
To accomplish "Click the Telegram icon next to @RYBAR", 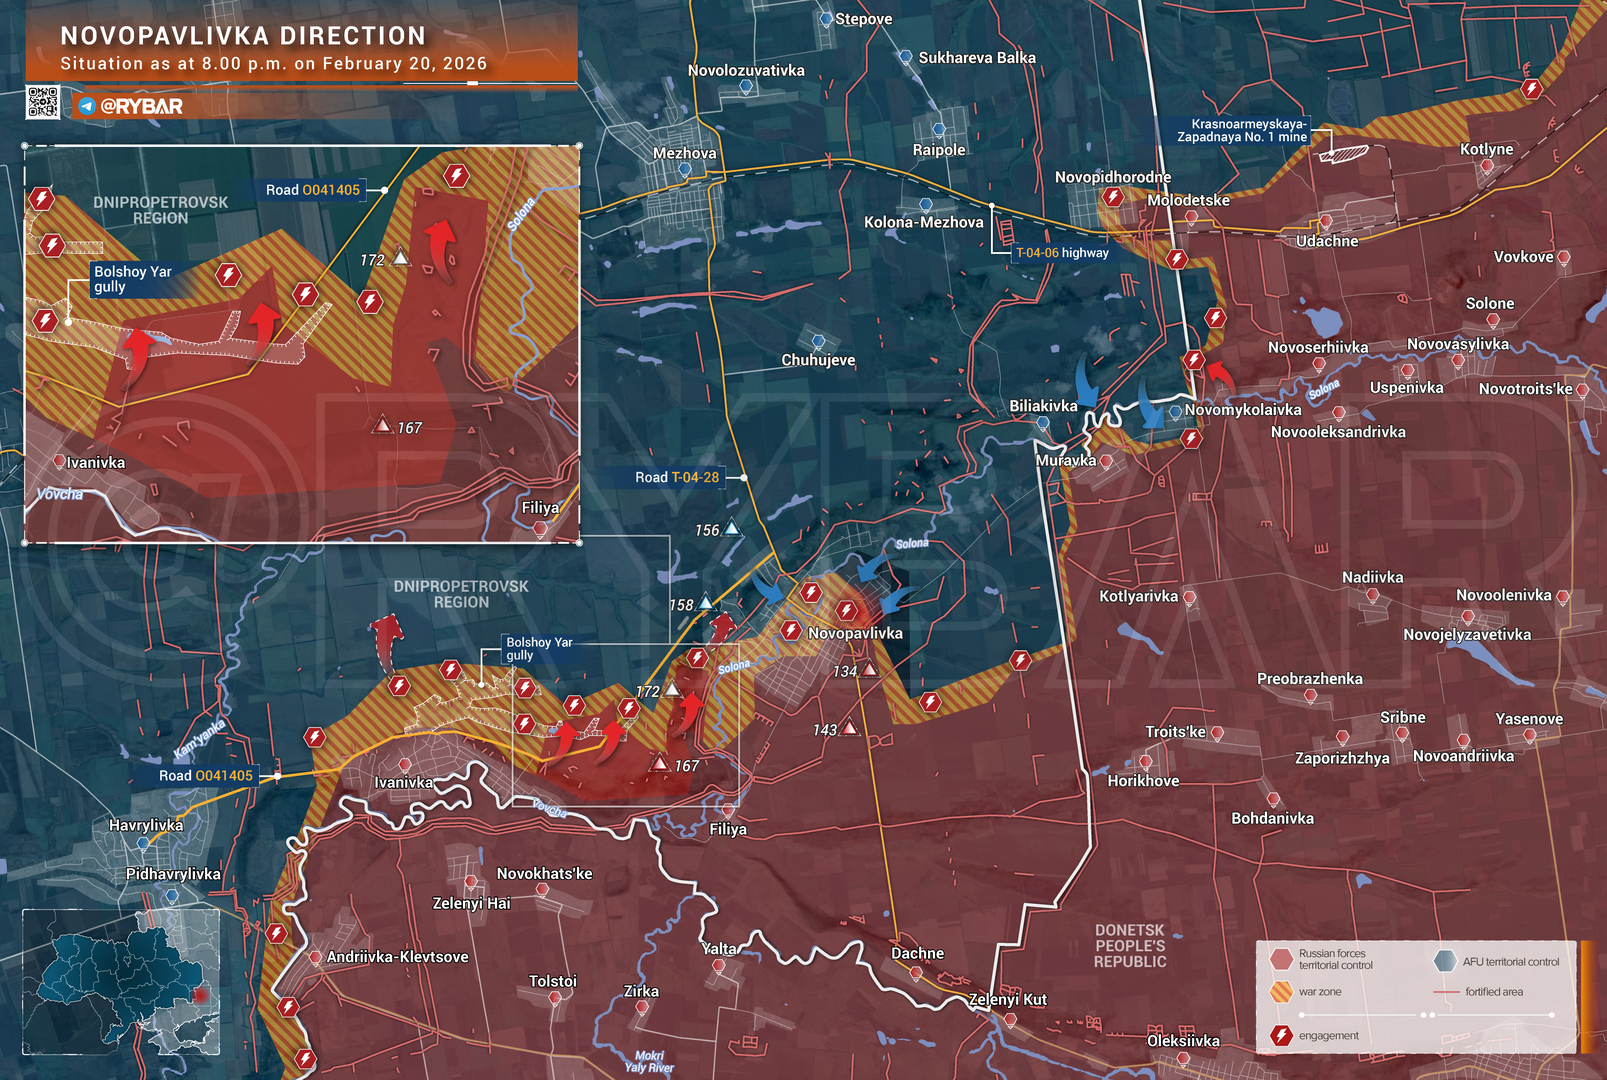I will [x=87, y=106].
